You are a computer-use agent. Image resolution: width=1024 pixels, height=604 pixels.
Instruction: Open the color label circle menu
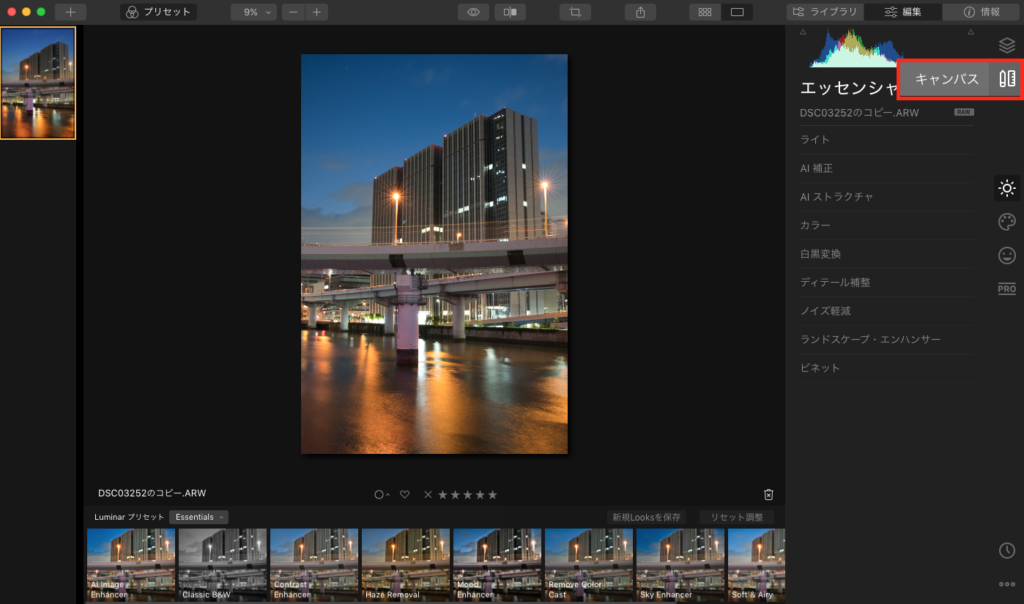coord(381,495)
